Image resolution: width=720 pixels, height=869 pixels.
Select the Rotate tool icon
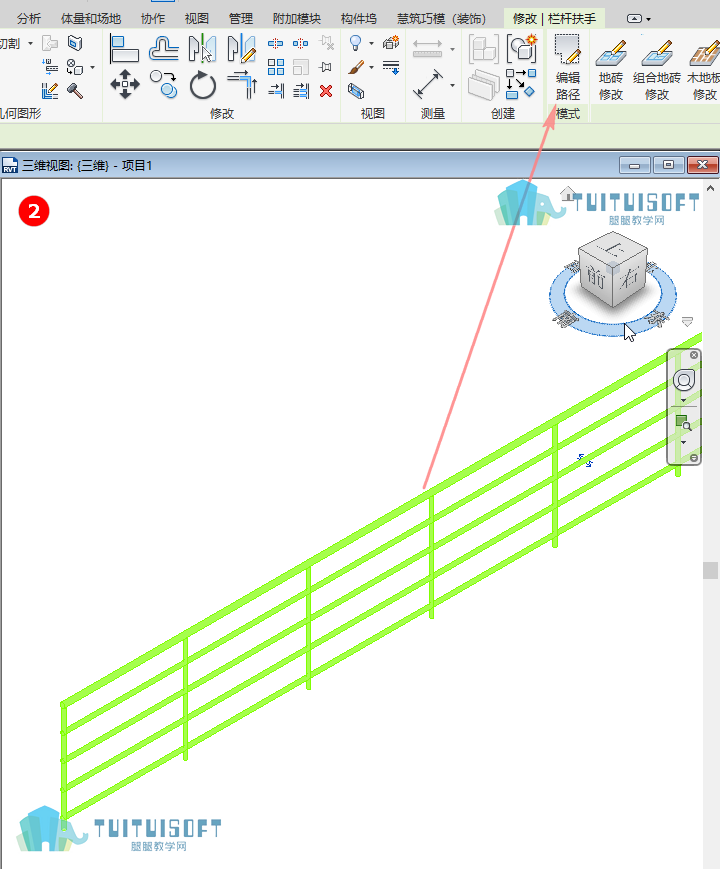pos(202,85)
